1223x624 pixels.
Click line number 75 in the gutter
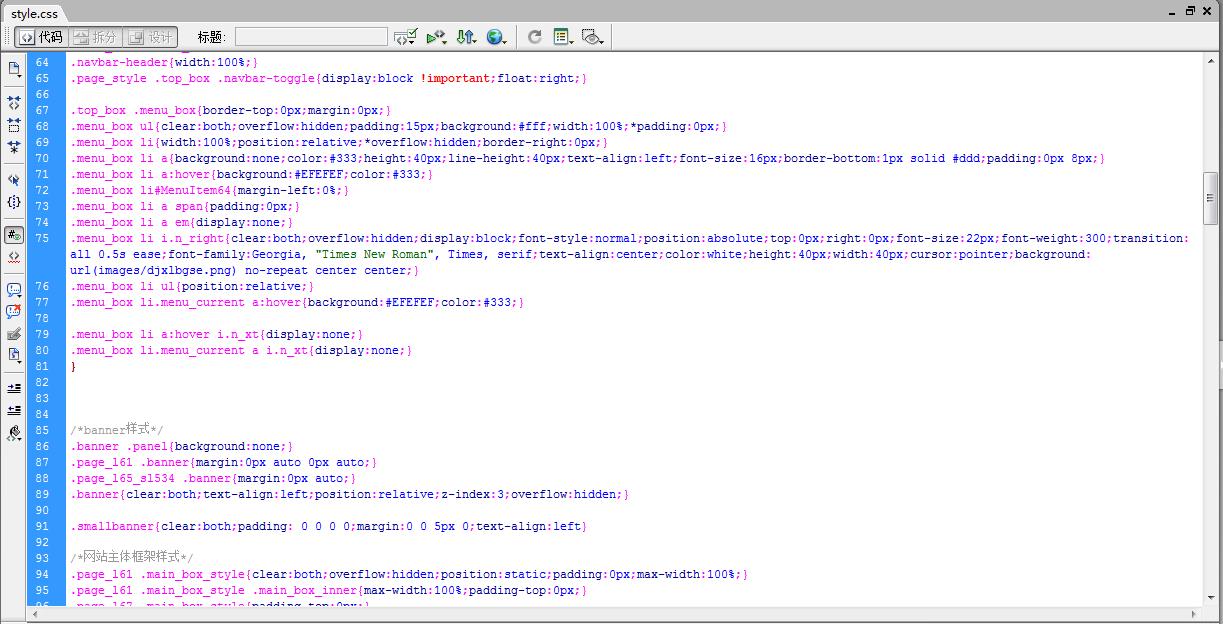pyautogui.click(x=41, y=238)
